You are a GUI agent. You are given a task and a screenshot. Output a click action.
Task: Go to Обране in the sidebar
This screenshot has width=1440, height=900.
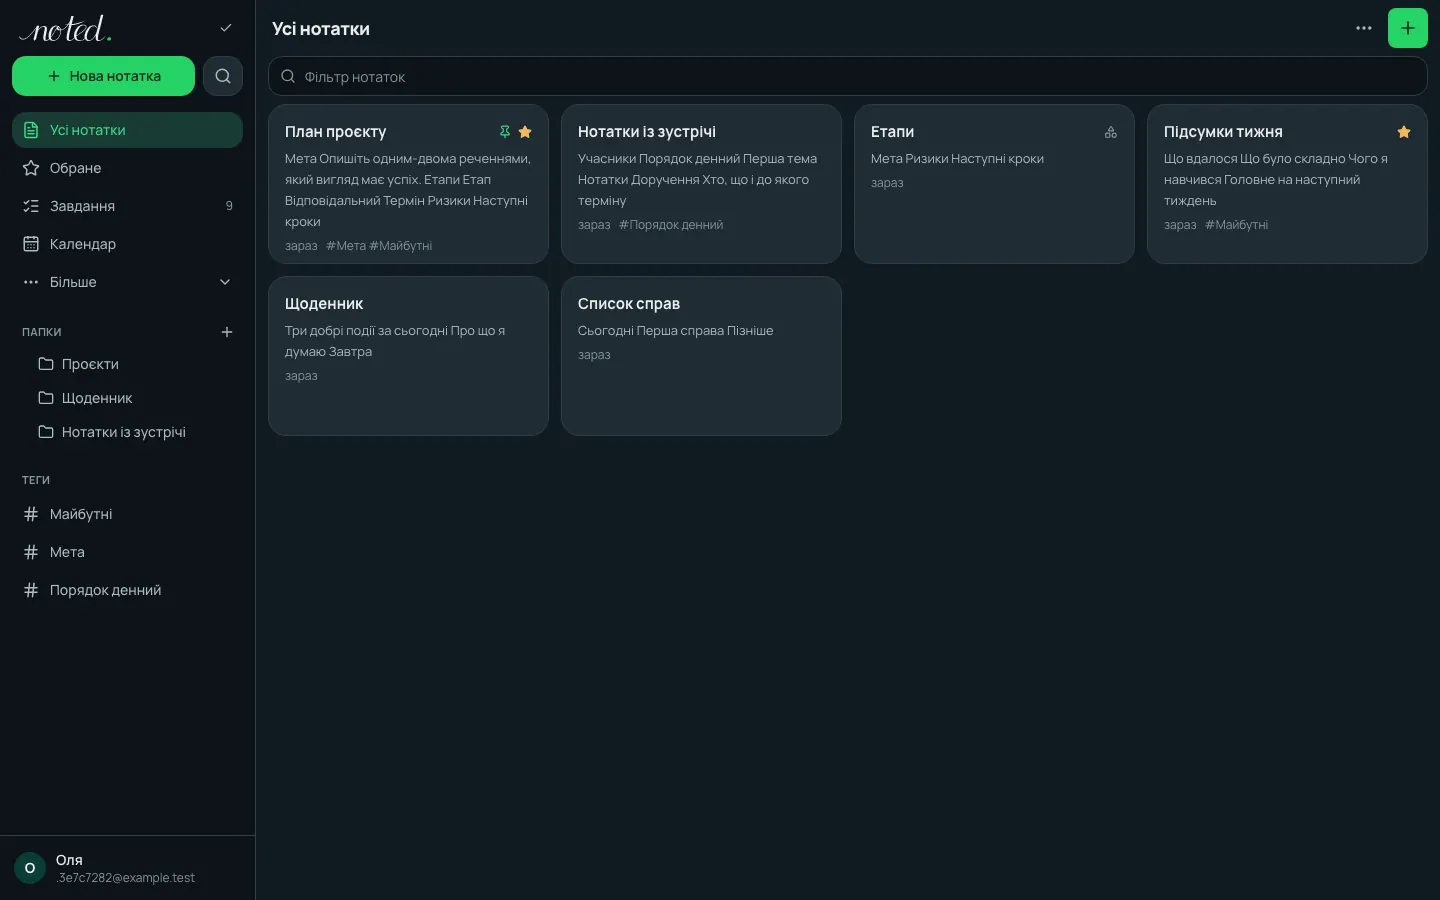click(127, 168)
